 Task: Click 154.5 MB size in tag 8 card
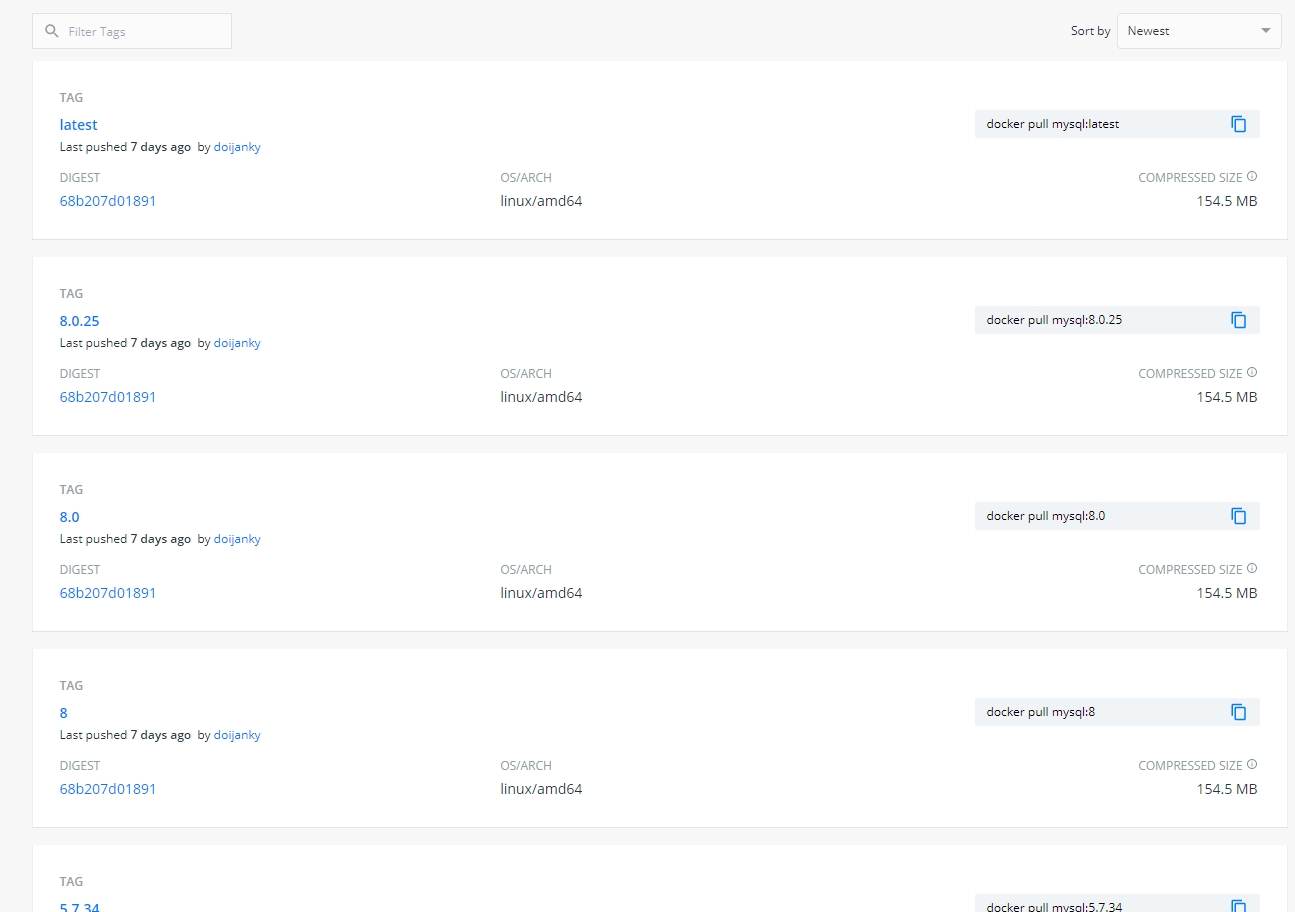click(1227, 789)
